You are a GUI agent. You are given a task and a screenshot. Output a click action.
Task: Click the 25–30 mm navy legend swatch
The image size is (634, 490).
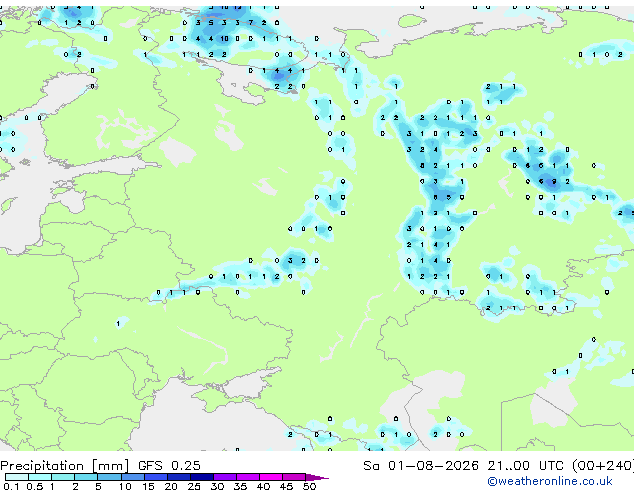click(x=202, y=477)
